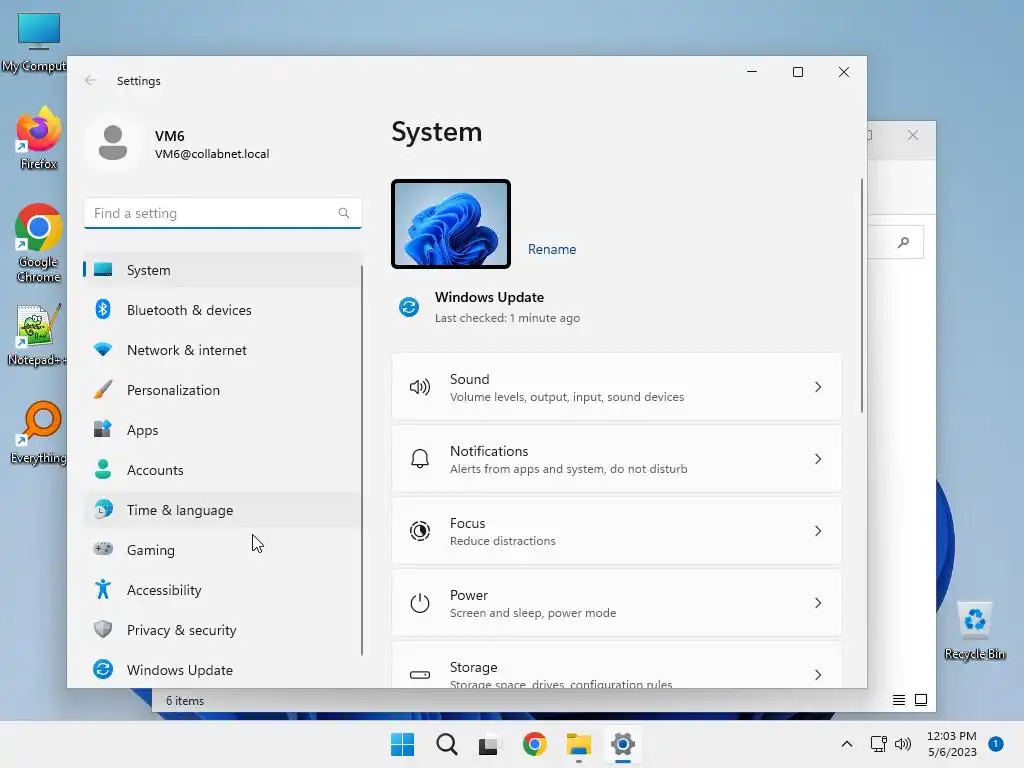Expand the Focus chevron
The height and width of the screenshot is (768, 1024).
(x=818, y=531)
